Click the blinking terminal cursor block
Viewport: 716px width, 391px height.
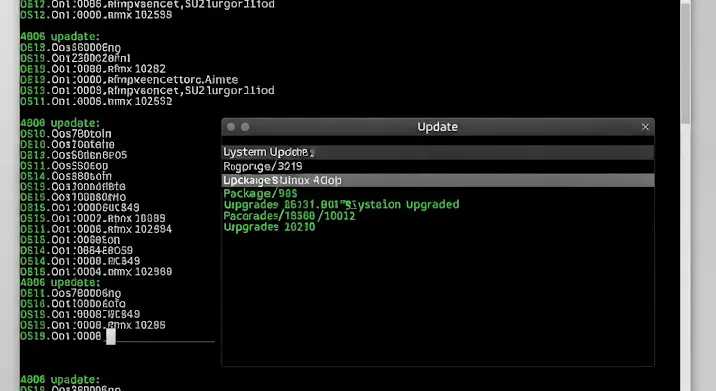[111, 337]
